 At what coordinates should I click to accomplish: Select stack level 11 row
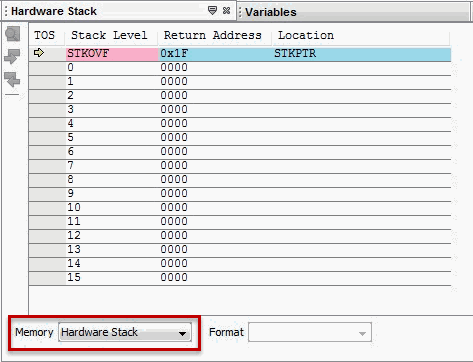(x=240, y=222)
